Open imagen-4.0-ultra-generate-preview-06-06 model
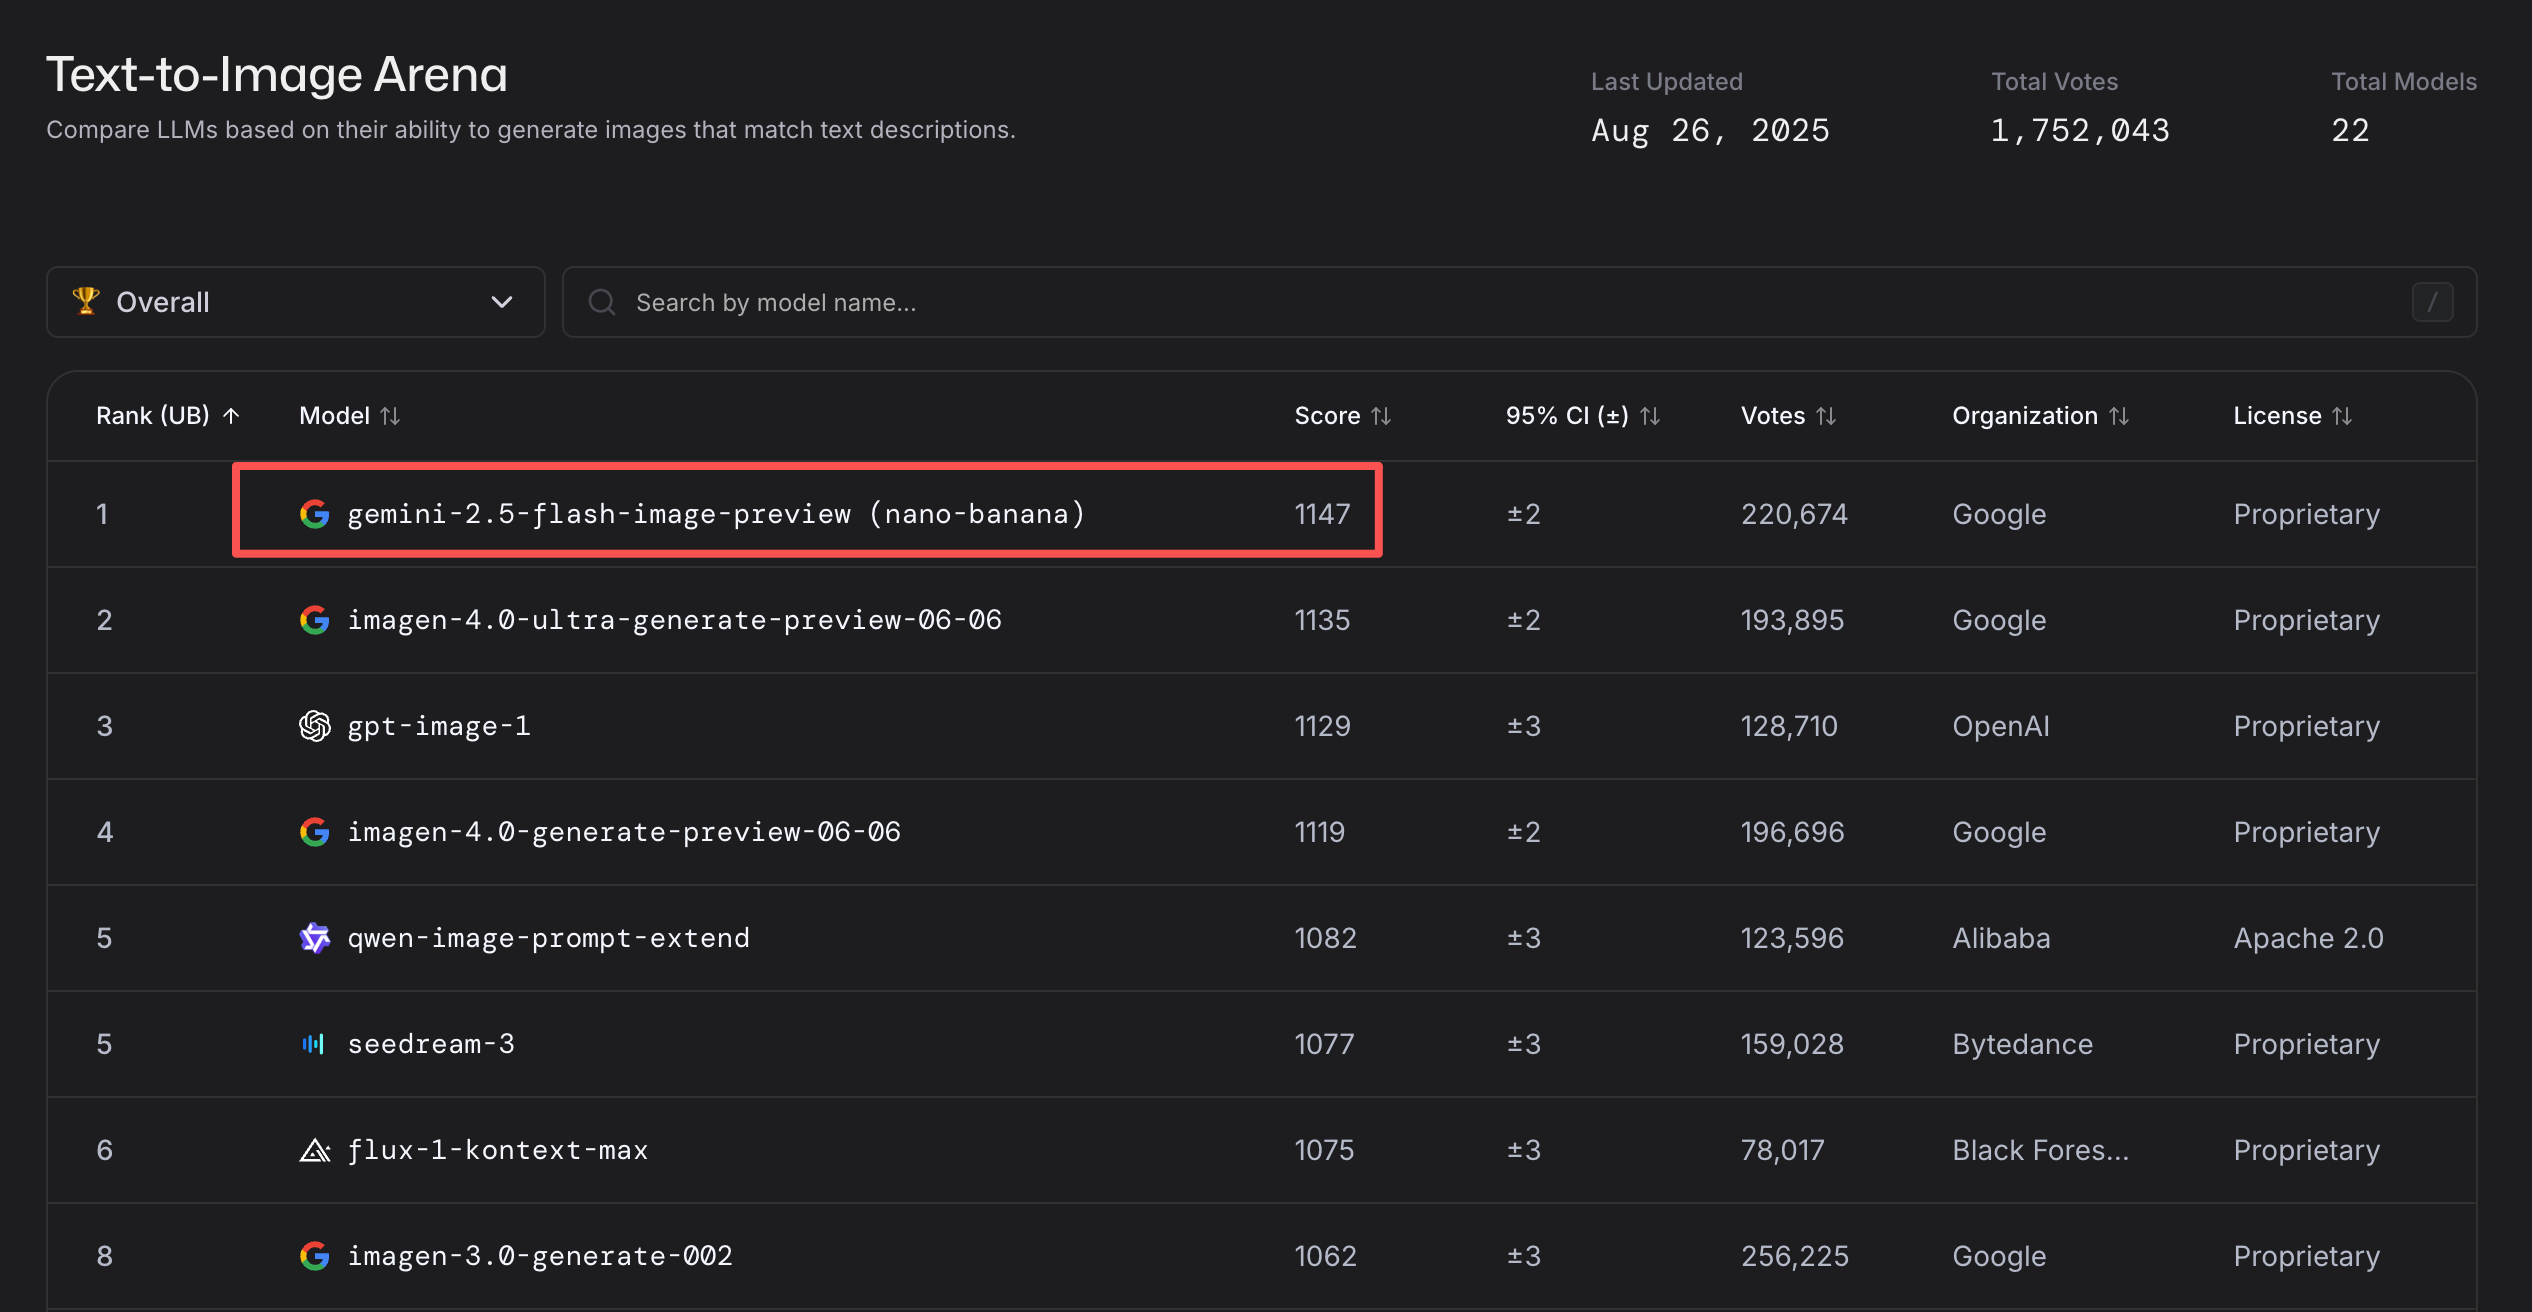The height and width of the screenshot is (1312, 2532). point(675,620)
